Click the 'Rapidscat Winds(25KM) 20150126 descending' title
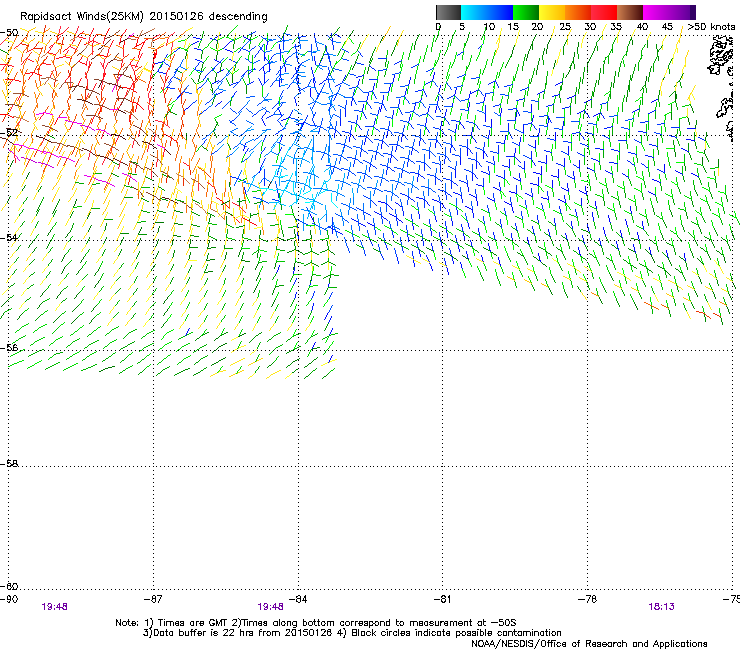 coord(143,17)
